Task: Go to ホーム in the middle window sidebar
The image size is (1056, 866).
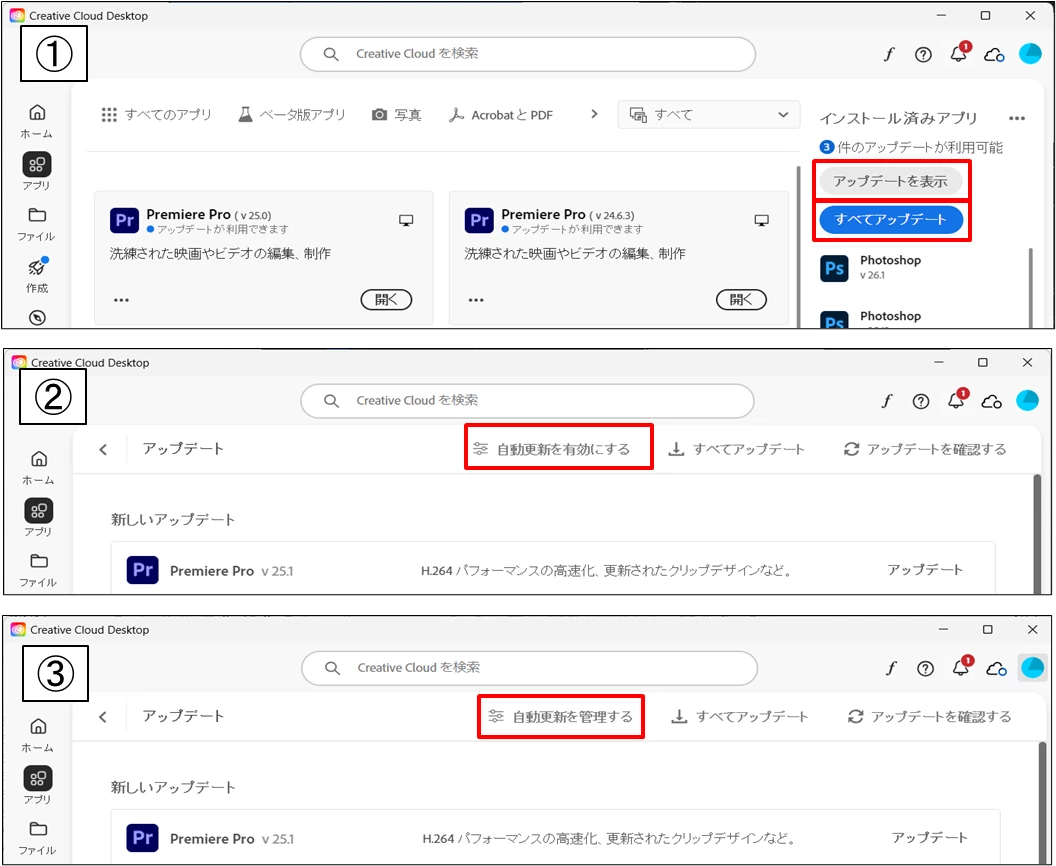Action: pyautogui.click(x=38, y=468)
